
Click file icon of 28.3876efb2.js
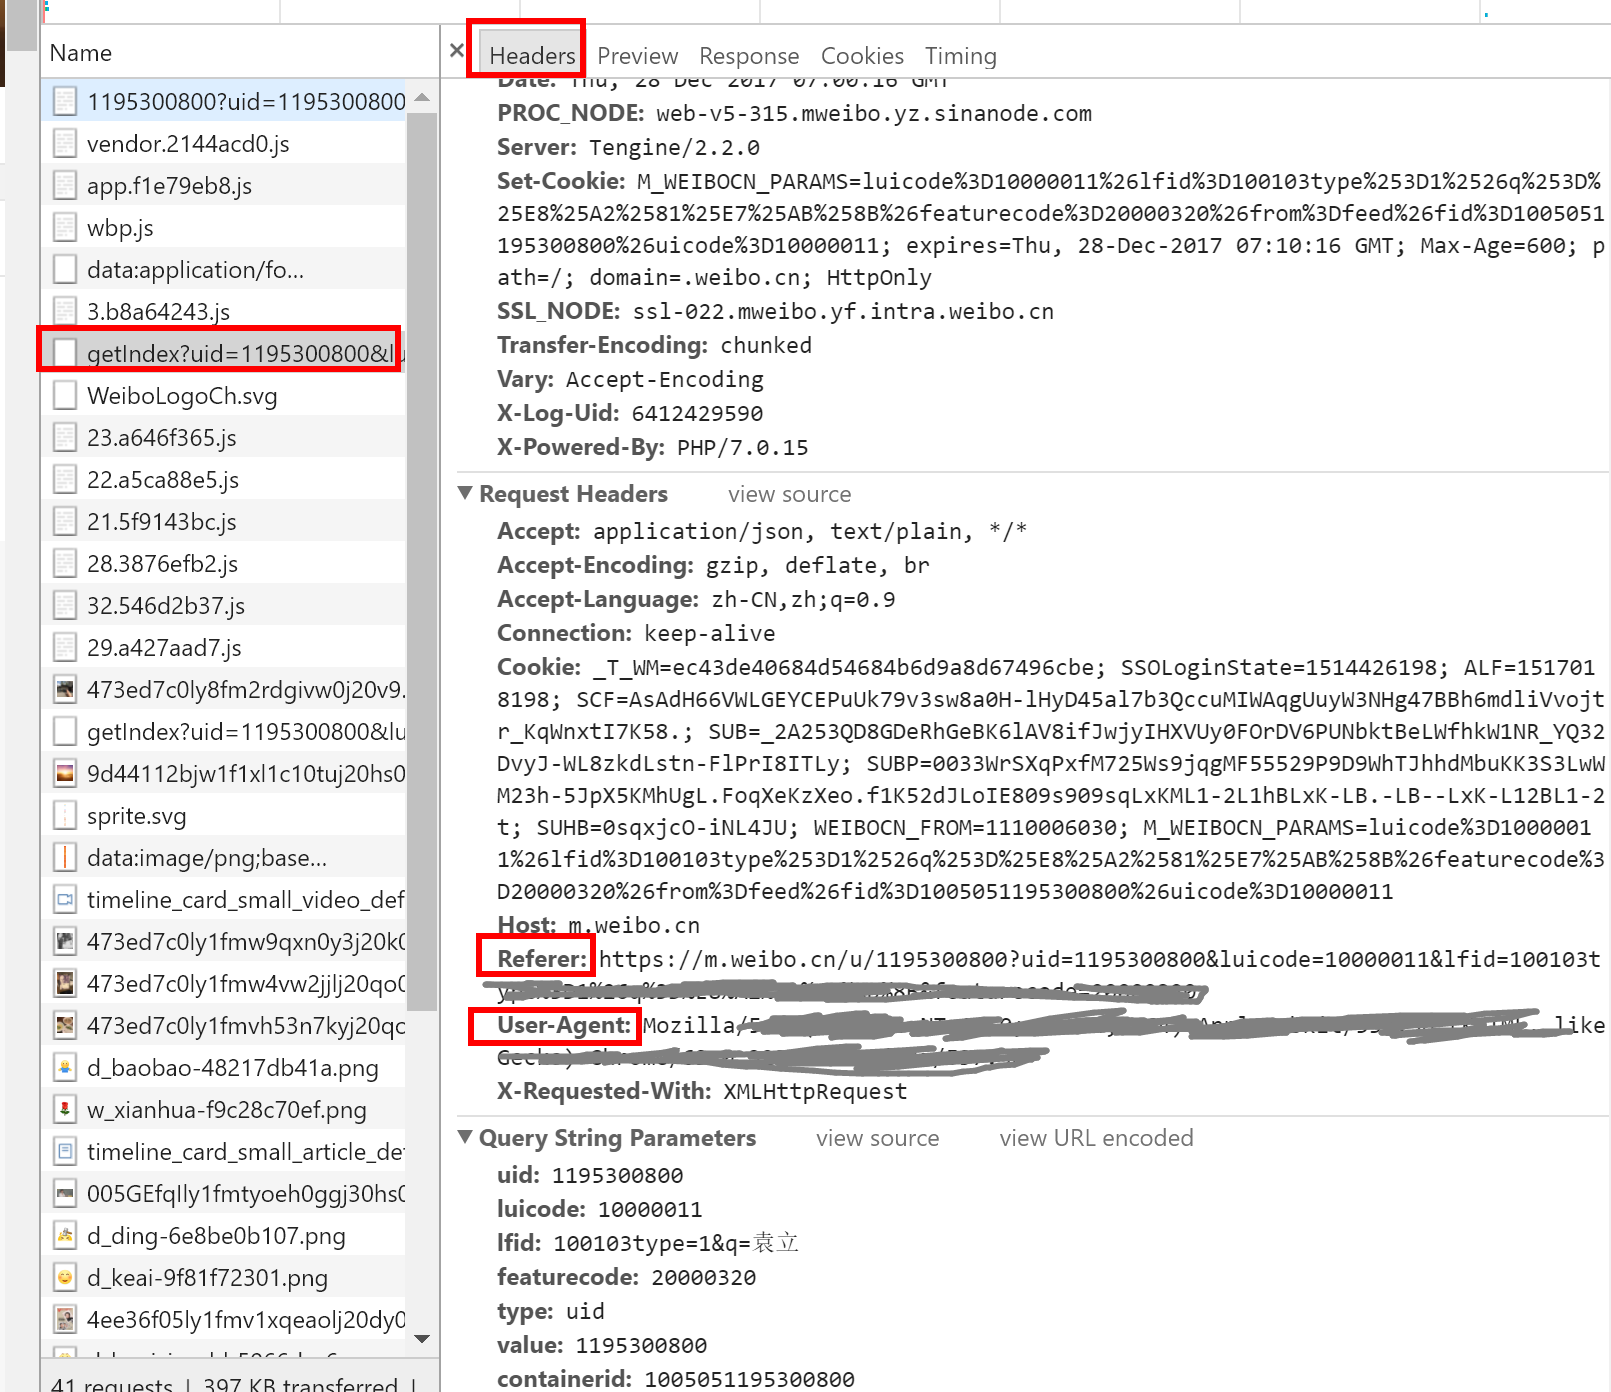pos(65,564)
